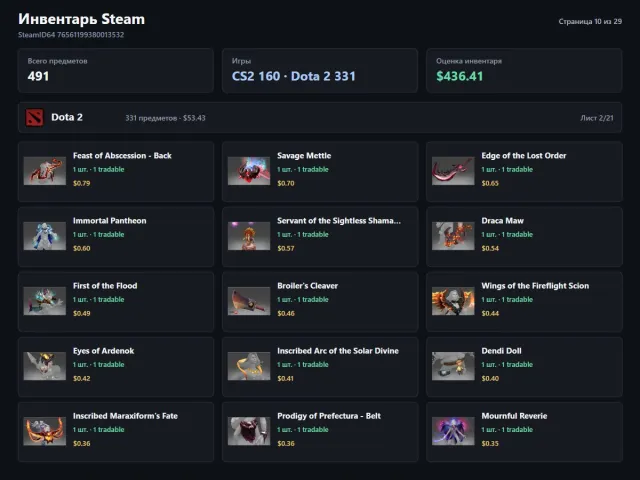
Task: Click the $0.65 price of Edge of the Lost Order
Action: (x=490, y=183)
